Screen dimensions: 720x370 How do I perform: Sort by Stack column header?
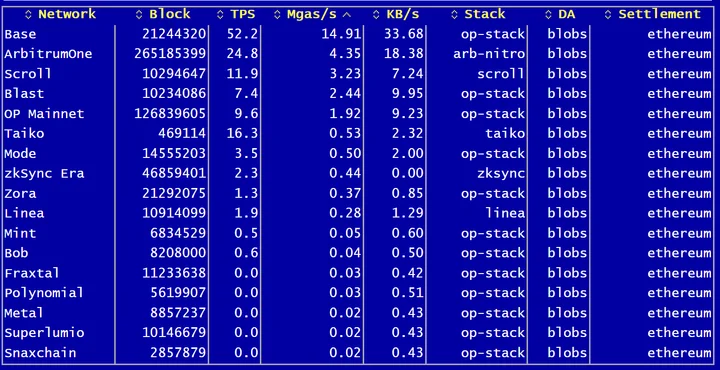(x=478, y=14)
